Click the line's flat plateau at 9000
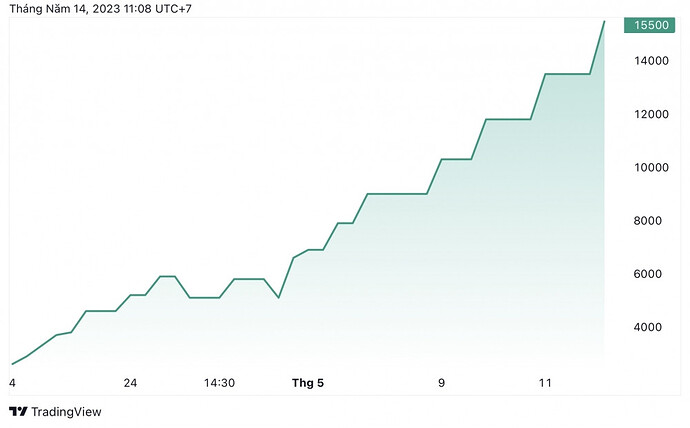 [x=397, y=194]
